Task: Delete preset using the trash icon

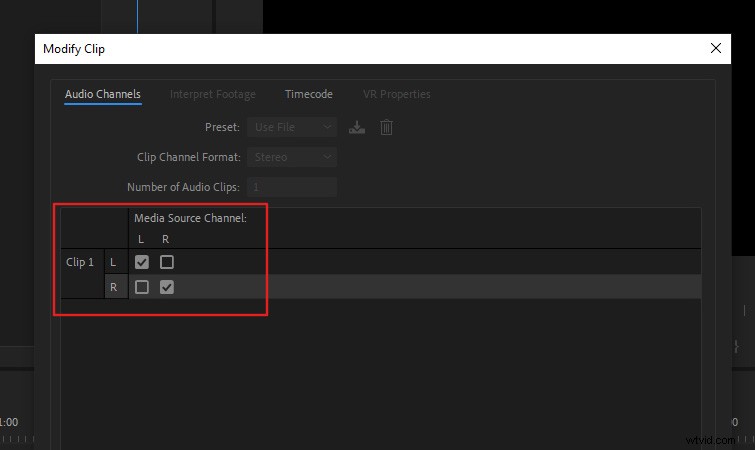Action: (386, 127)
